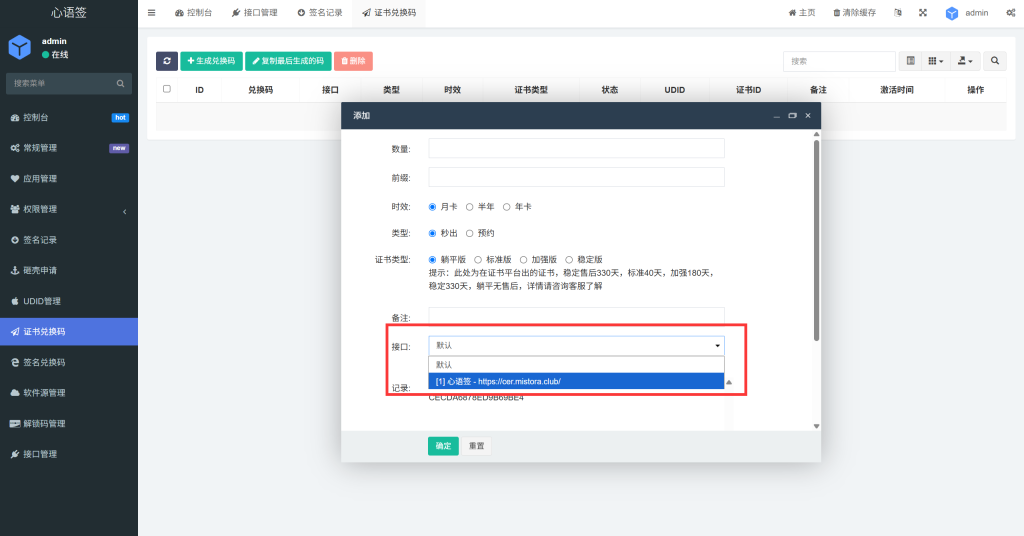Open the columns grid dropdown in toolbar
The width and height of the screenshot is (1024, 536).
(936, 61)
